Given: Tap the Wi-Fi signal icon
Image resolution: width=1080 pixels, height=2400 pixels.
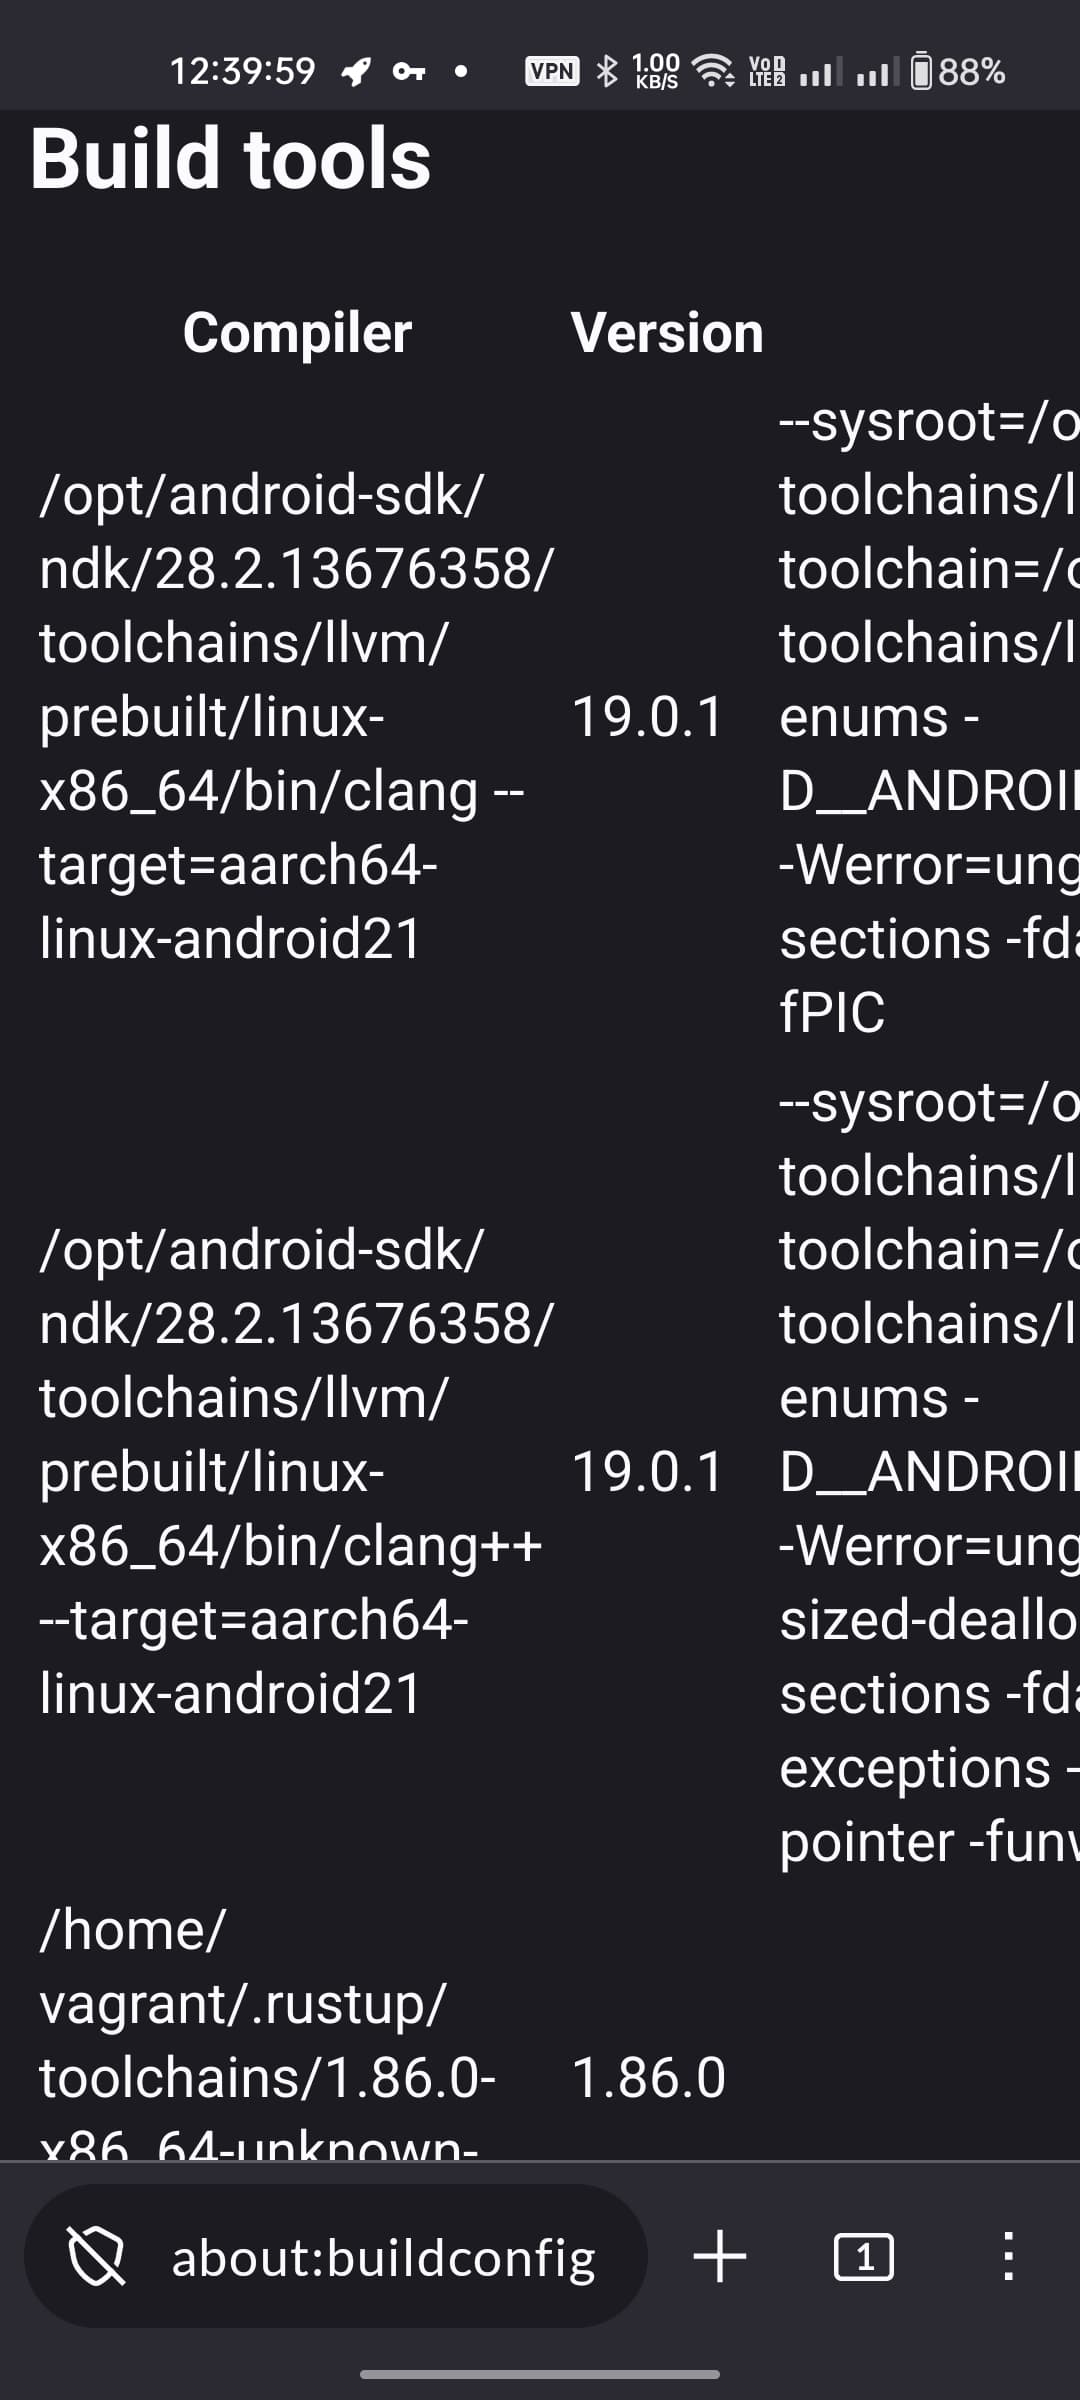Looking at the screenshot, I should [x=714, y=72].
